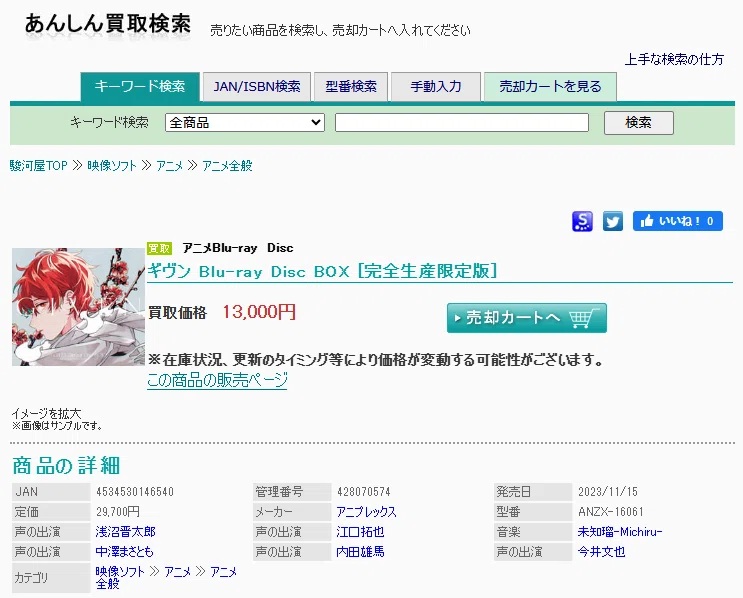Image resolution: width=743 pixels, height=598 pixels.
Task: Go to the 駿河屋TOP breadcrumb link
Action: click(x=39, y=166)
